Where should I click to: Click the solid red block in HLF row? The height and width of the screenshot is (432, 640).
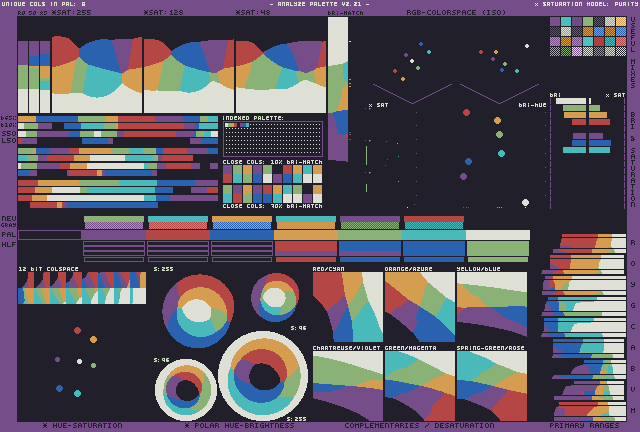(306, 246)
